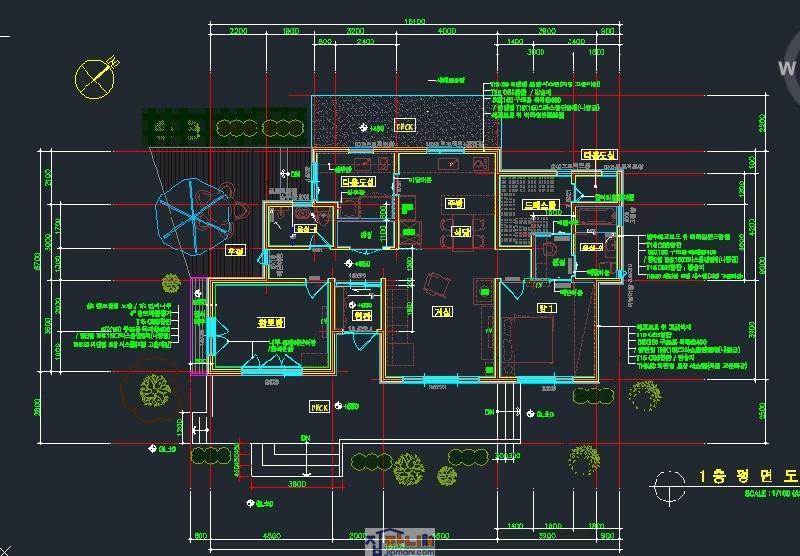Click the 주방 kitchen label
Viewport: 800px width, 556px height.
pos(456,203)
